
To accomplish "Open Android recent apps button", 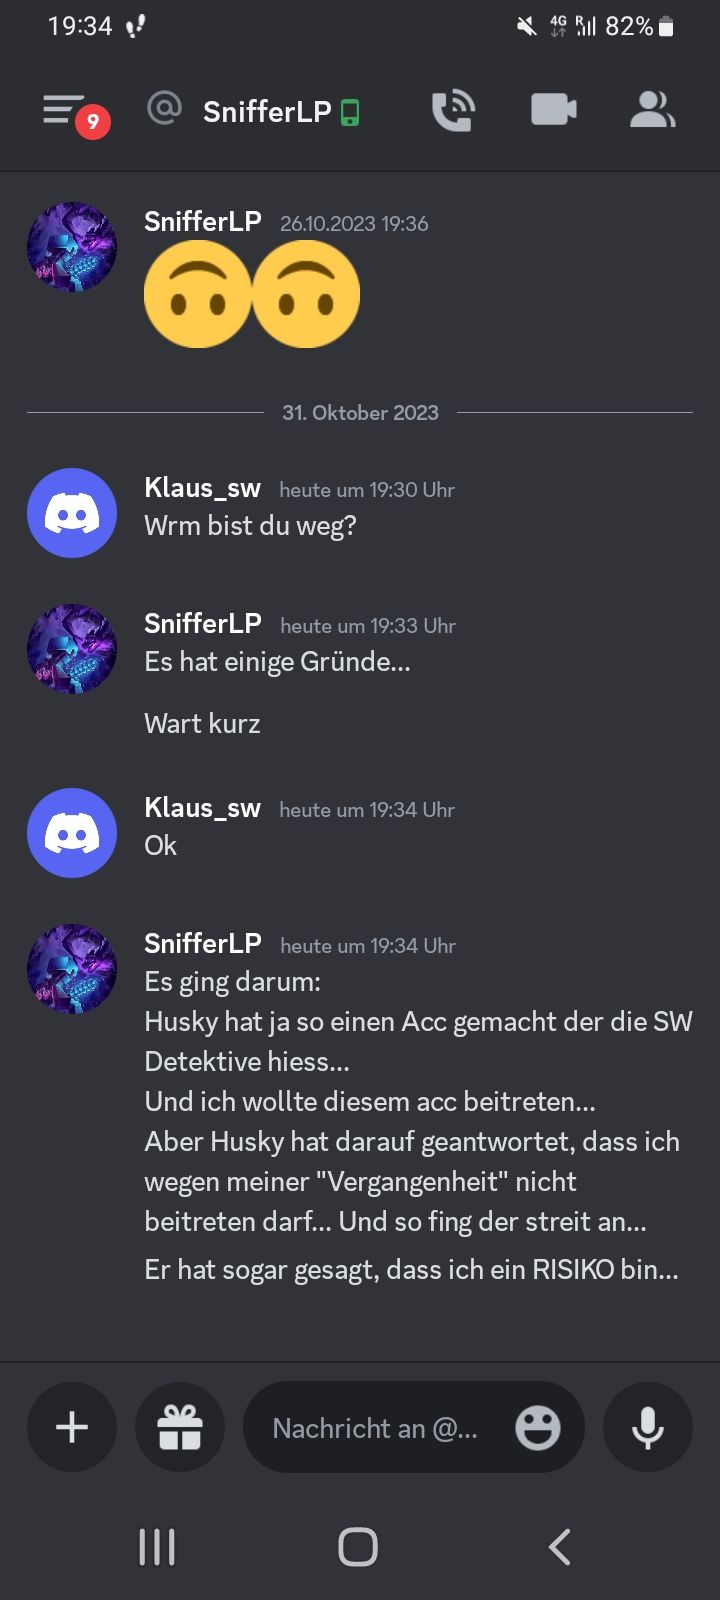I will [x=157, y=1547].
